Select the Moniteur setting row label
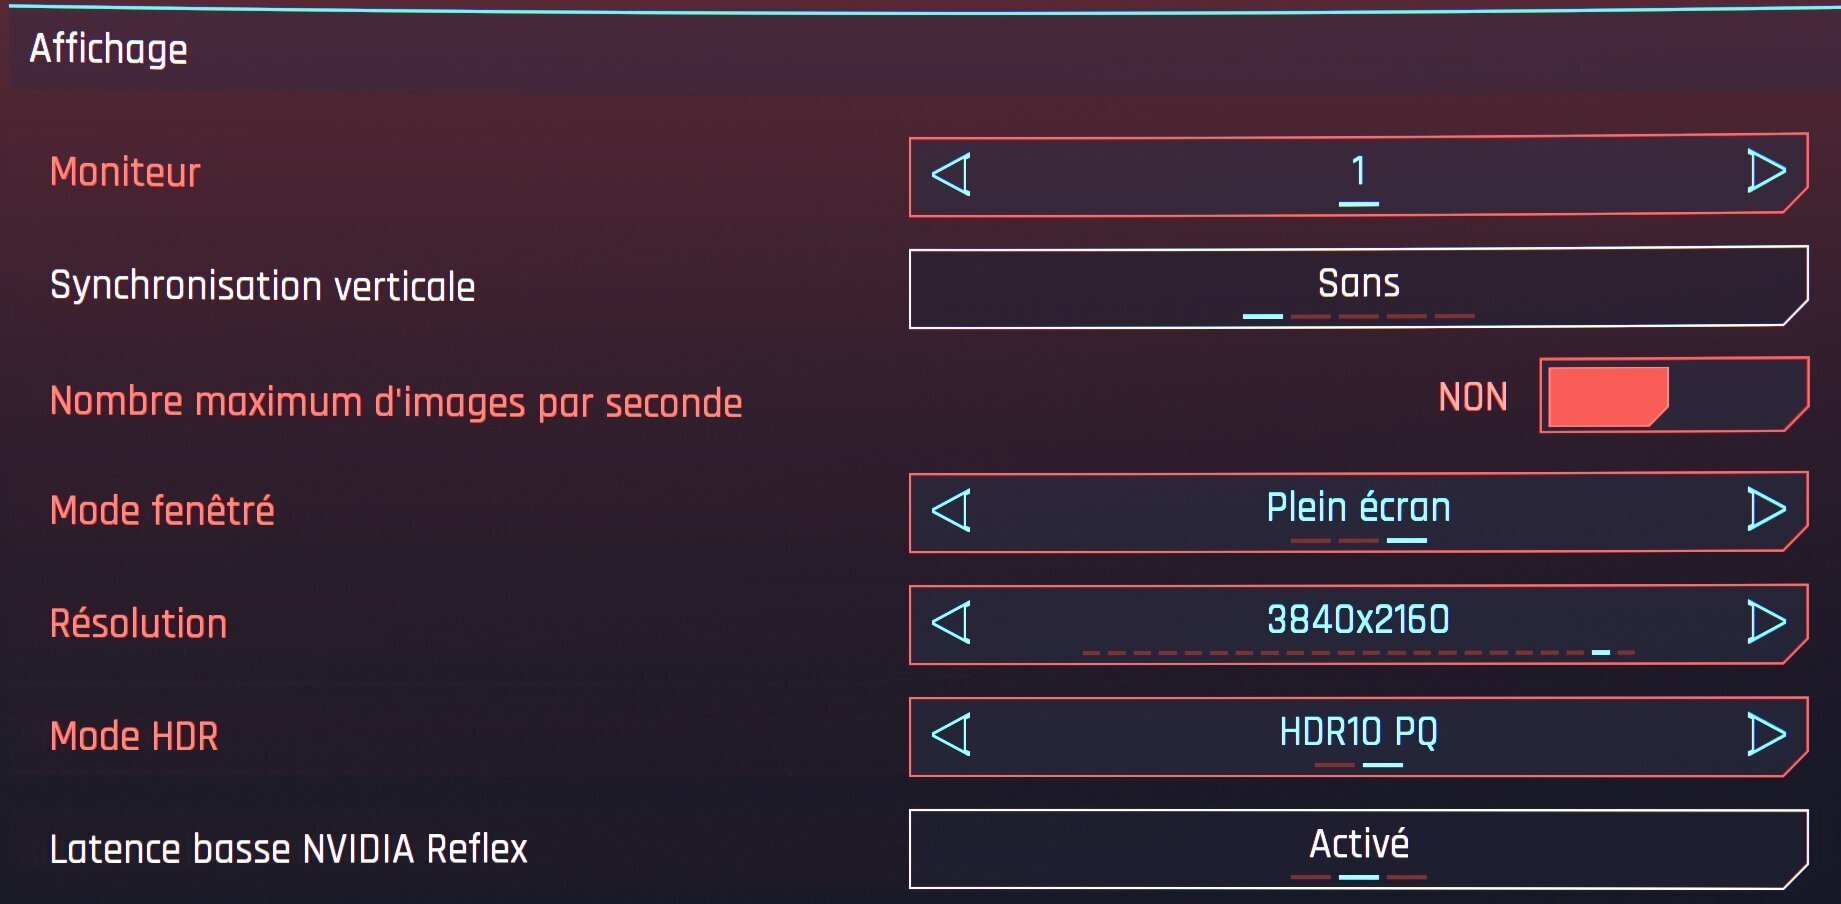Screen dimensions: 1841x904 [x=125, y=172]
